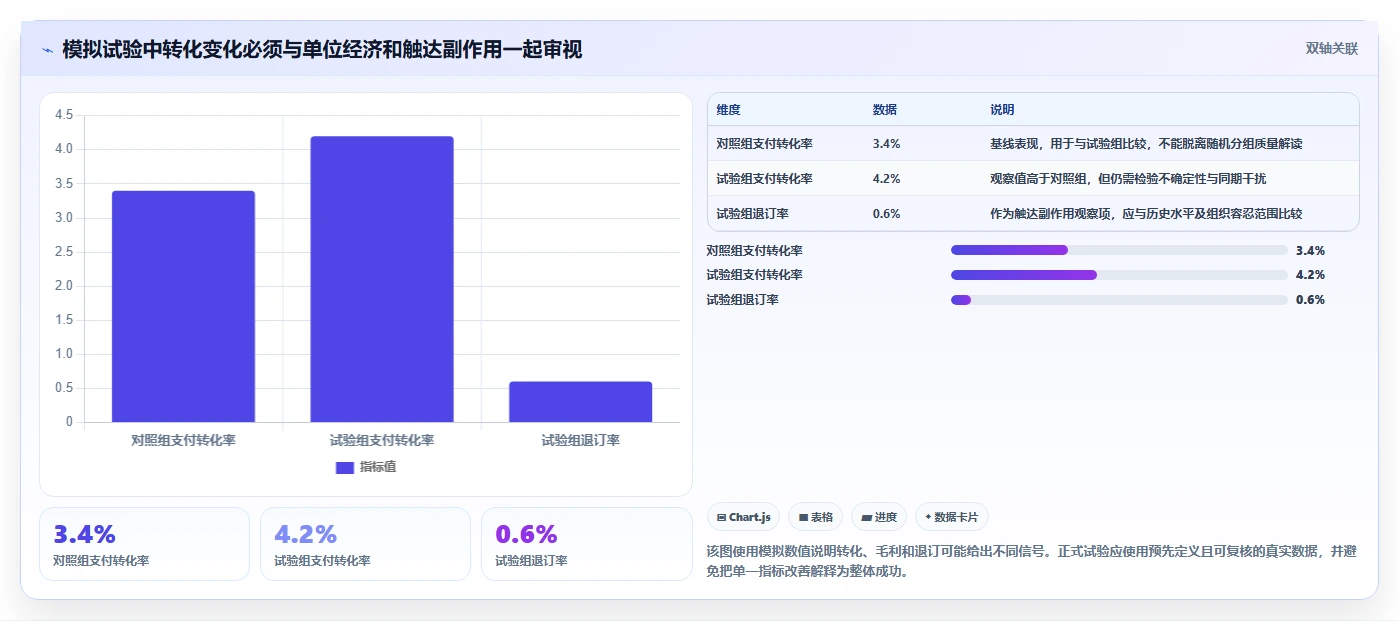Click the 试验组支付转化率 bar in chart
1399x621 pixels.
tap(382, 279)
